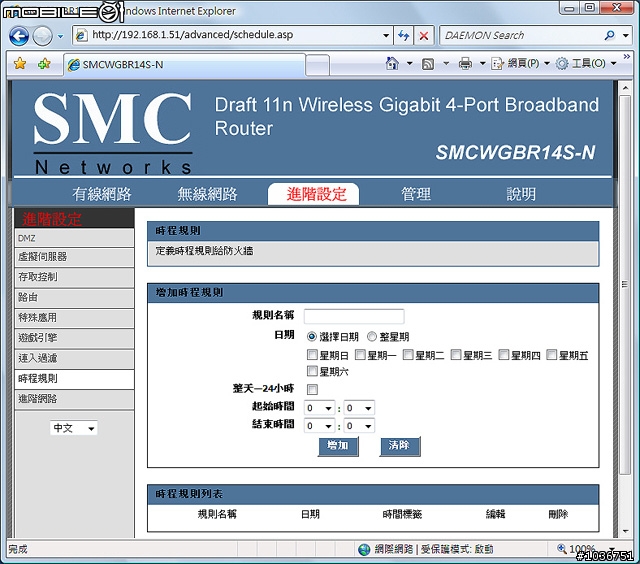Screen dimensions: 640x564
Task: Click the 清除 clear button
Action: point(400,446)
